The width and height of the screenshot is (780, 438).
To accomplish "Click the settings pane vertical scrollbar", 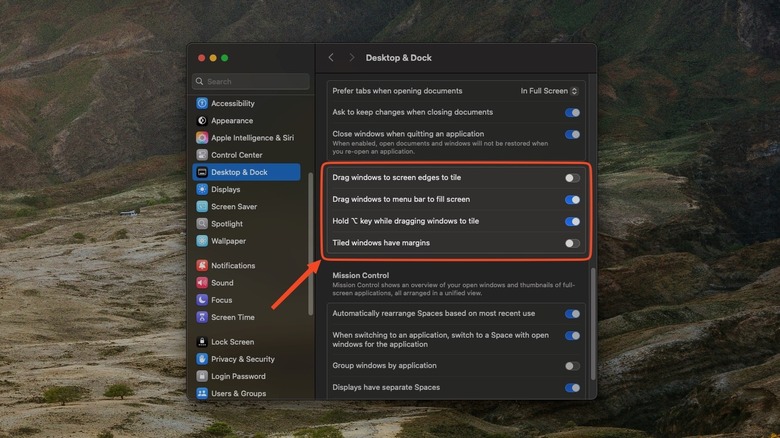I will 592,320.
